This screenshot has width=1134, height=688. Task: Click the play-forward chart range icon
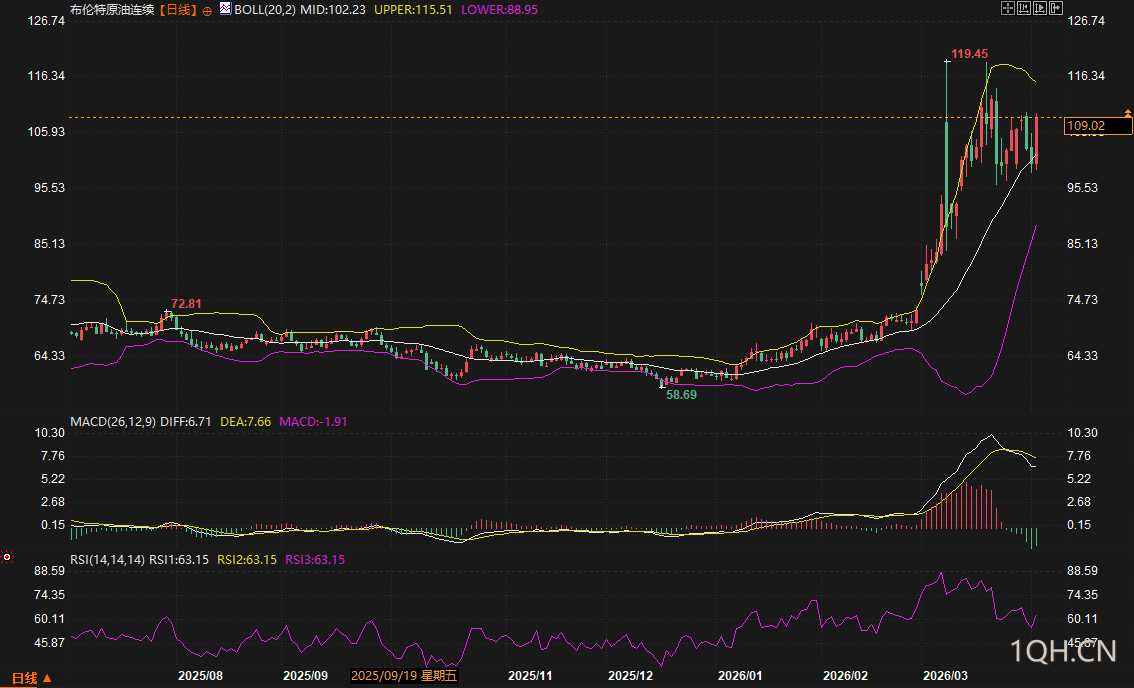[1039, 8]
